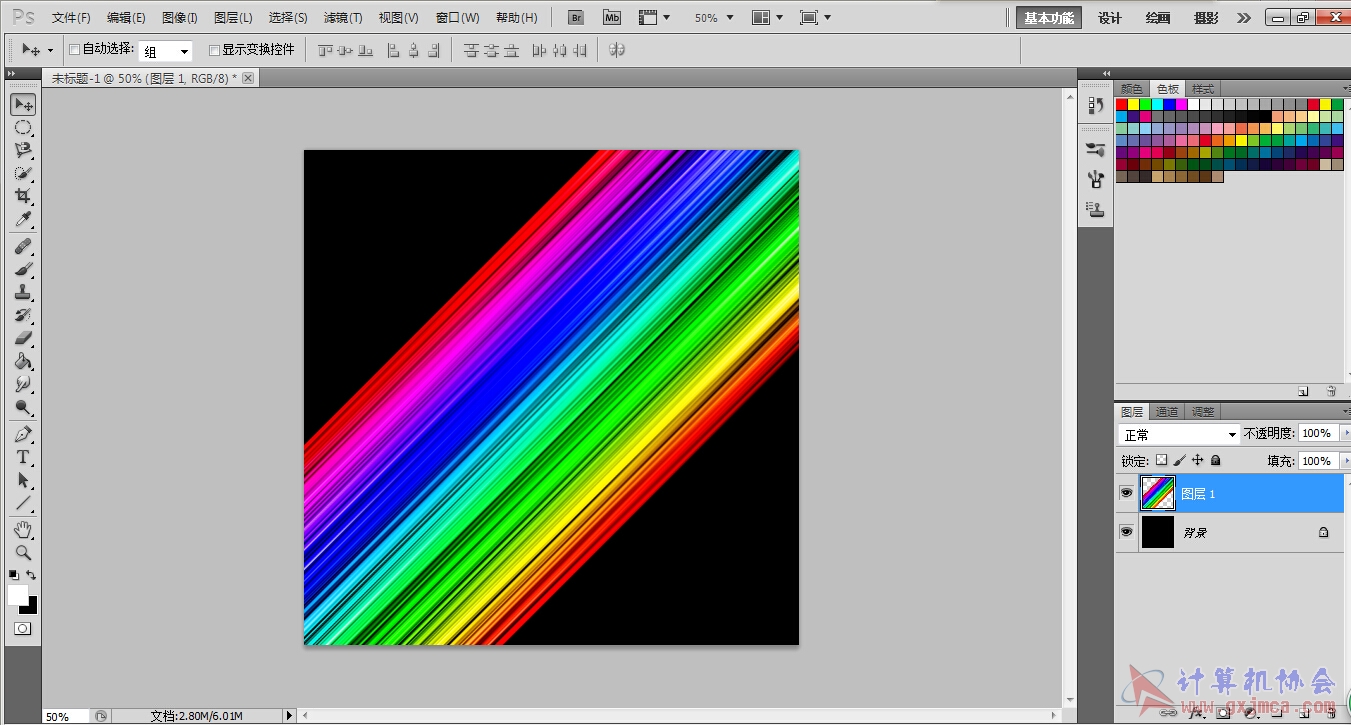Enable the 显示变换控件 checkbox
The width and height of the screenshot is (1351, 725).
214,50
